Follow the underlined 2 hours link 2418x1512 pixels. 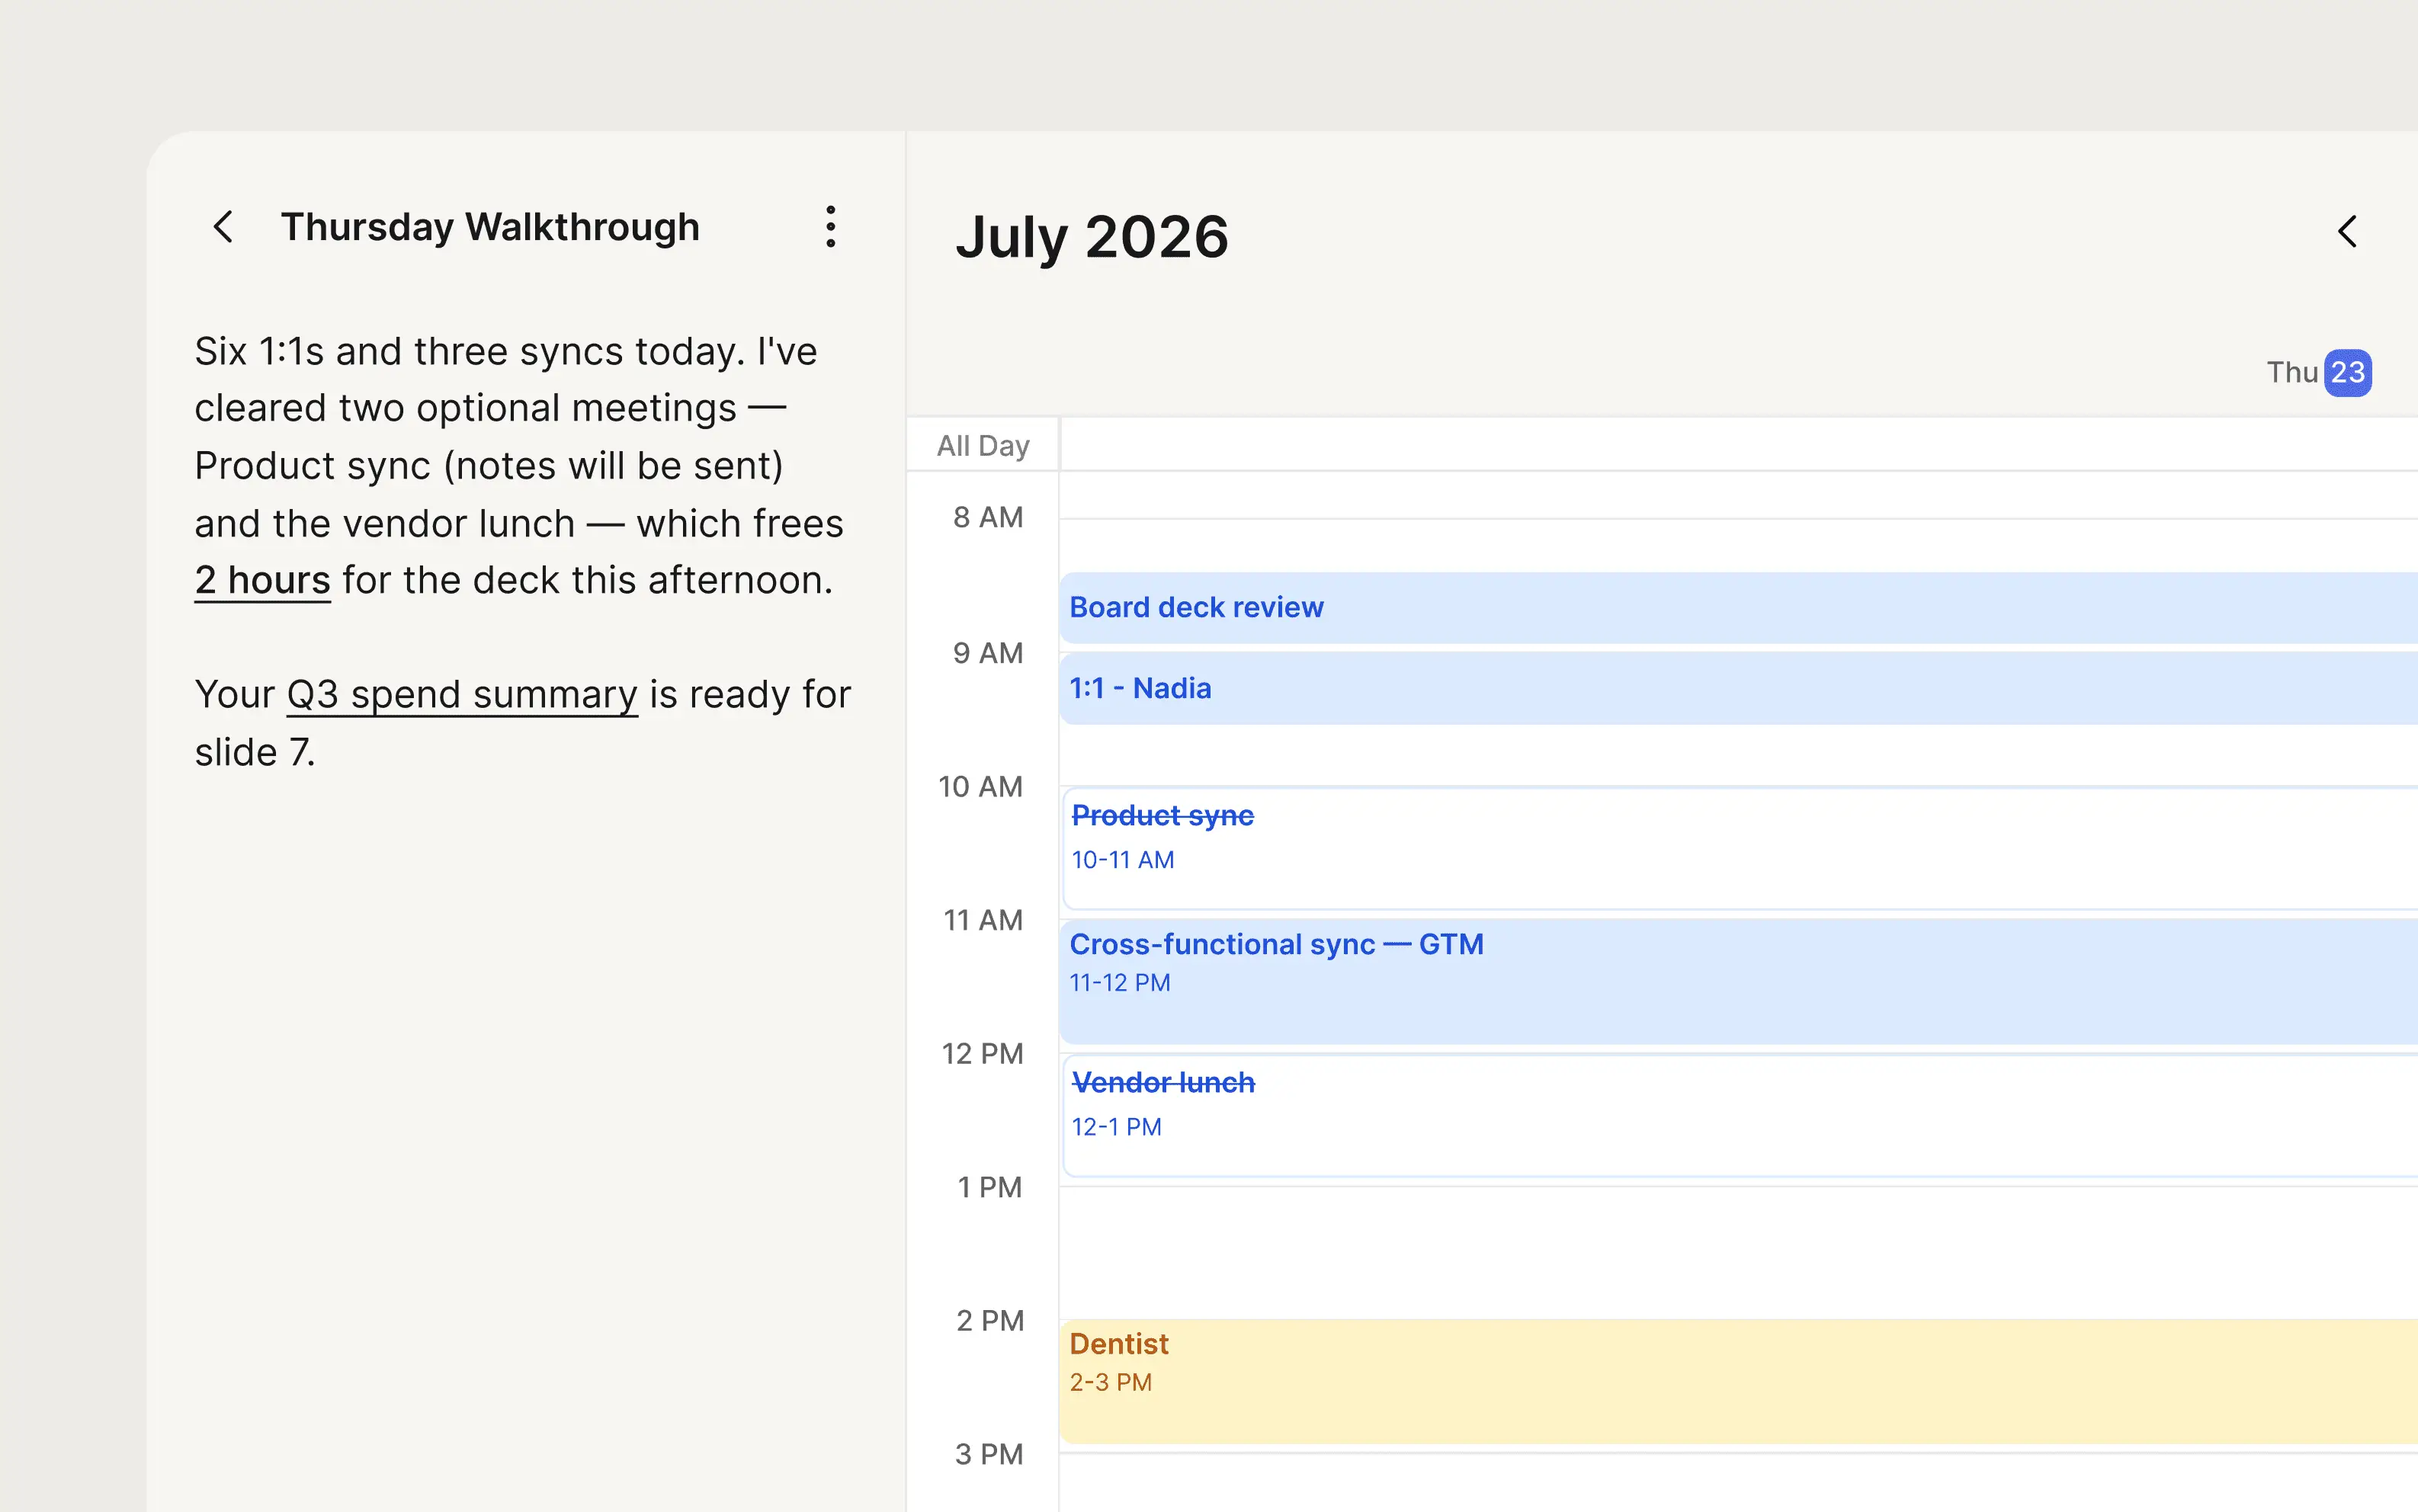coord(262,581)
